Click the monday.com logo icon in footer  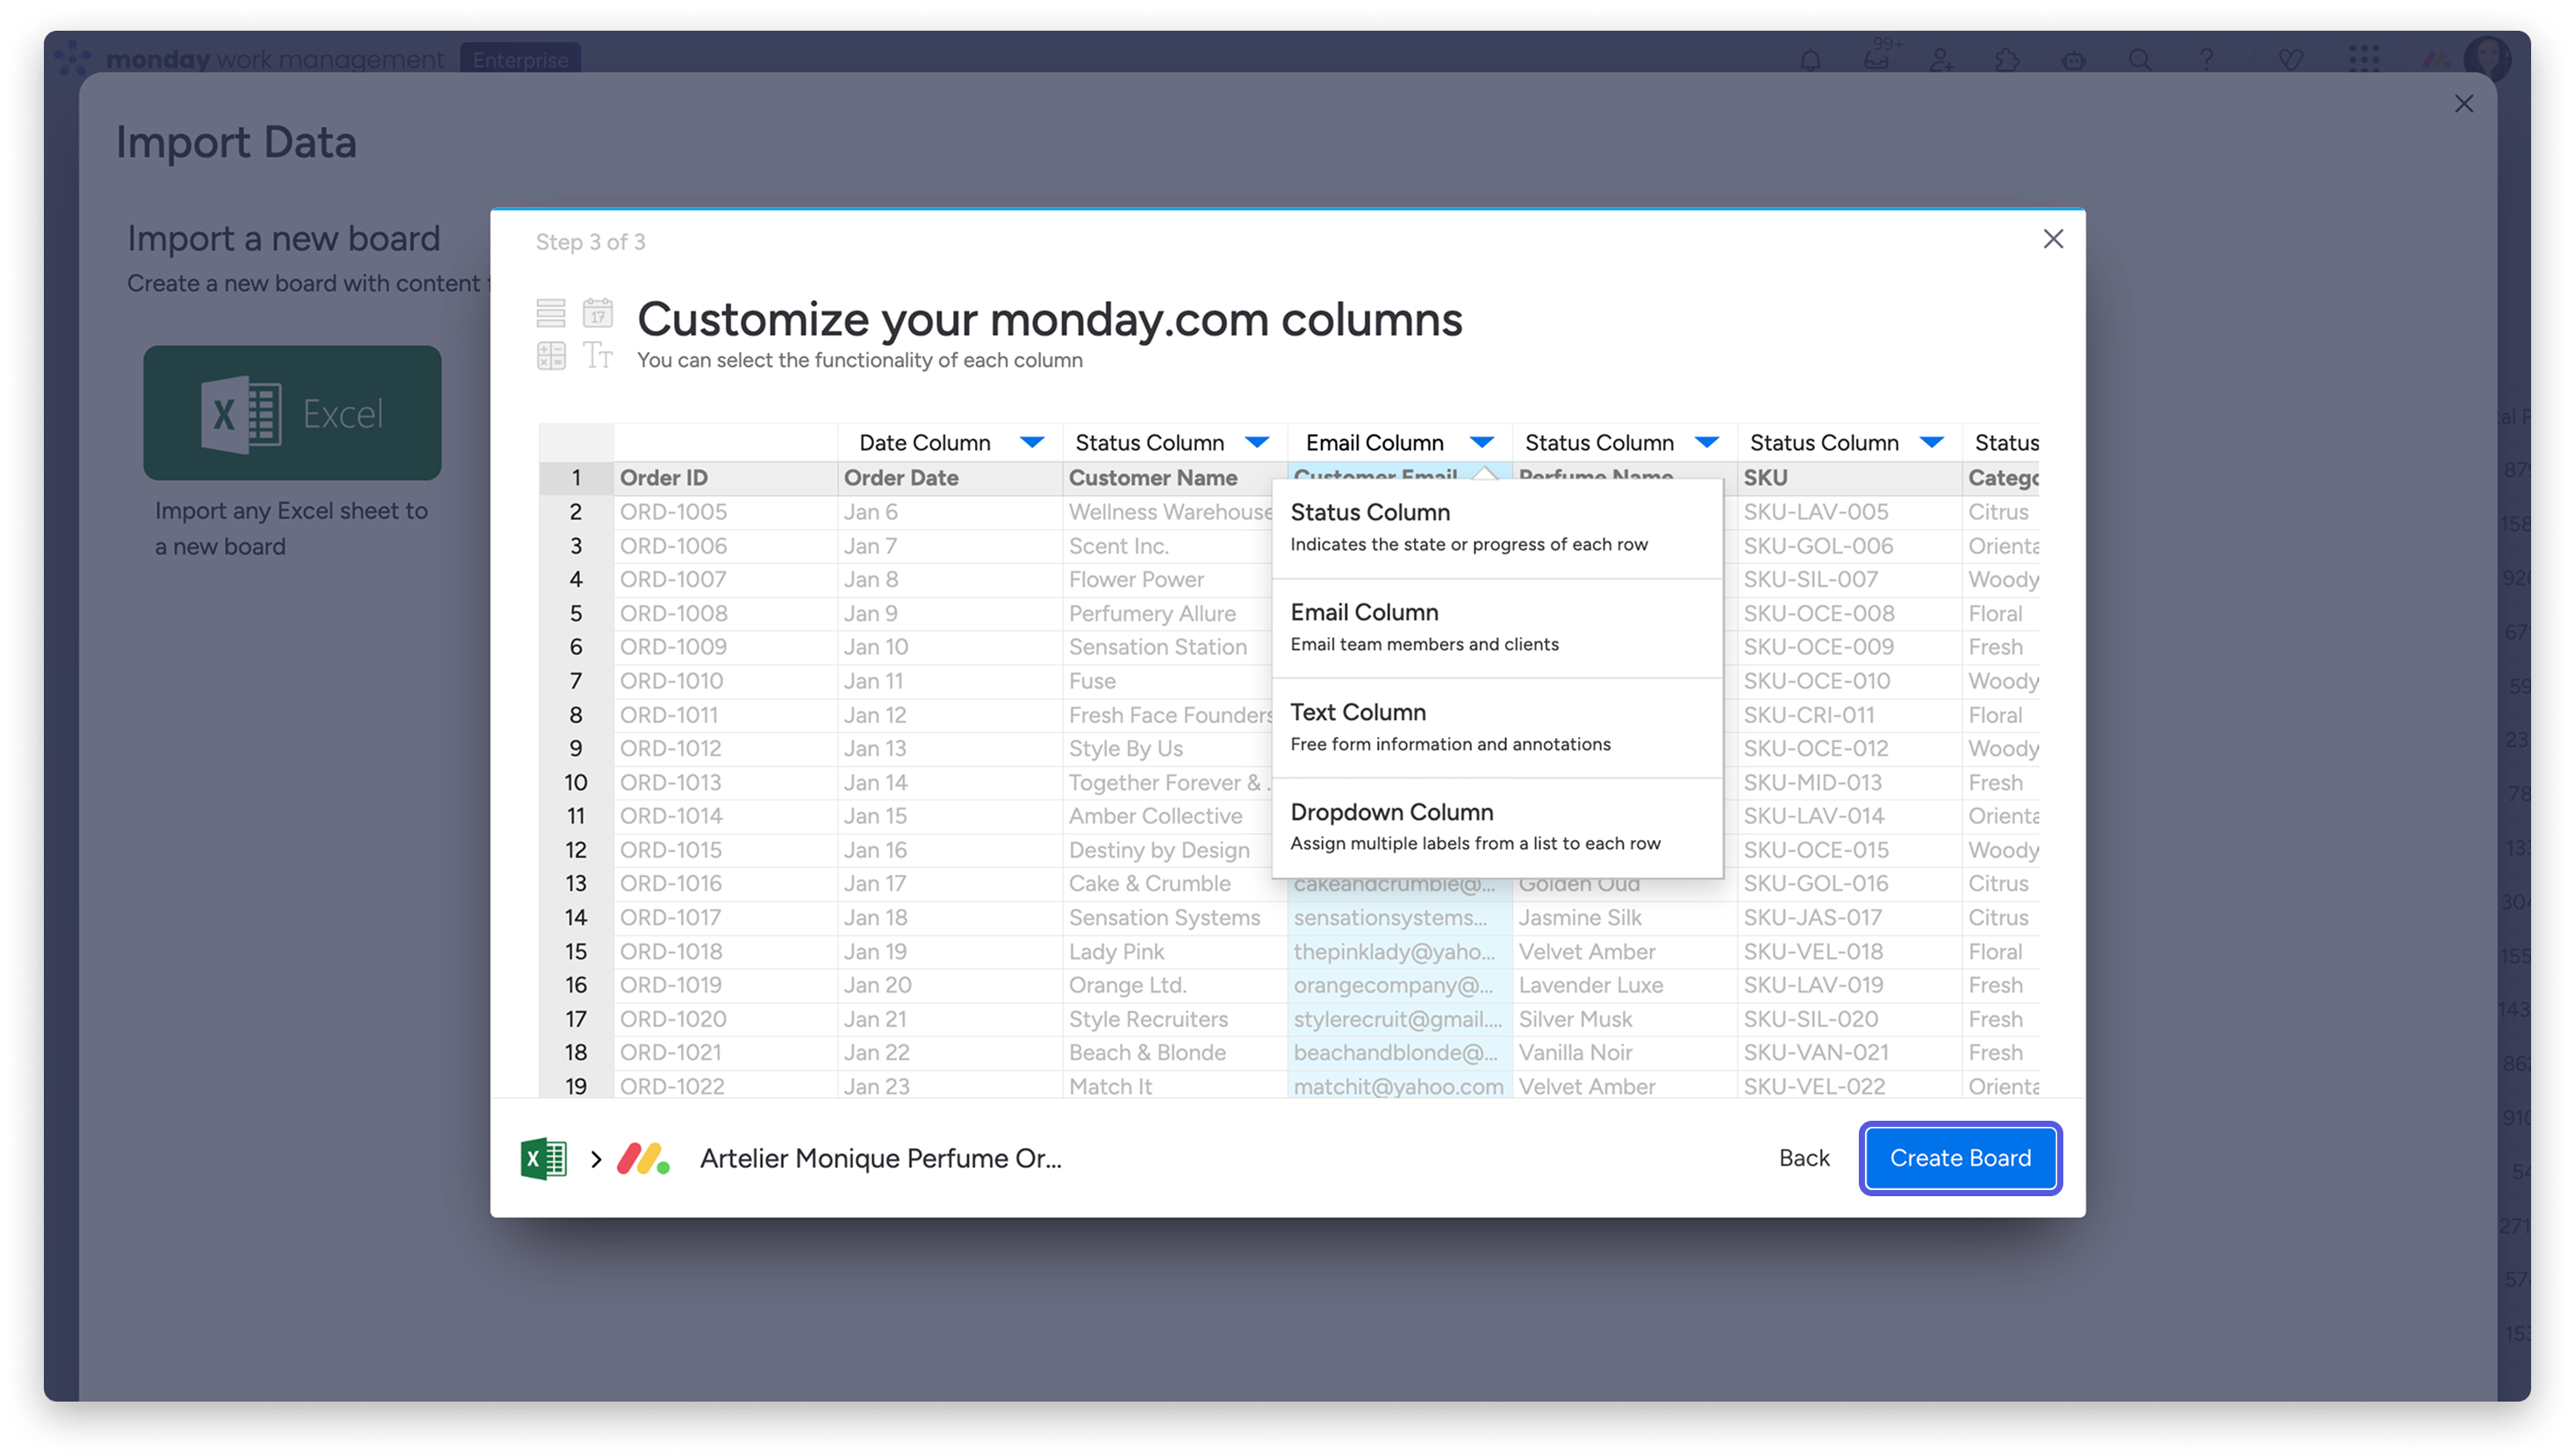tap(643, 1158)
